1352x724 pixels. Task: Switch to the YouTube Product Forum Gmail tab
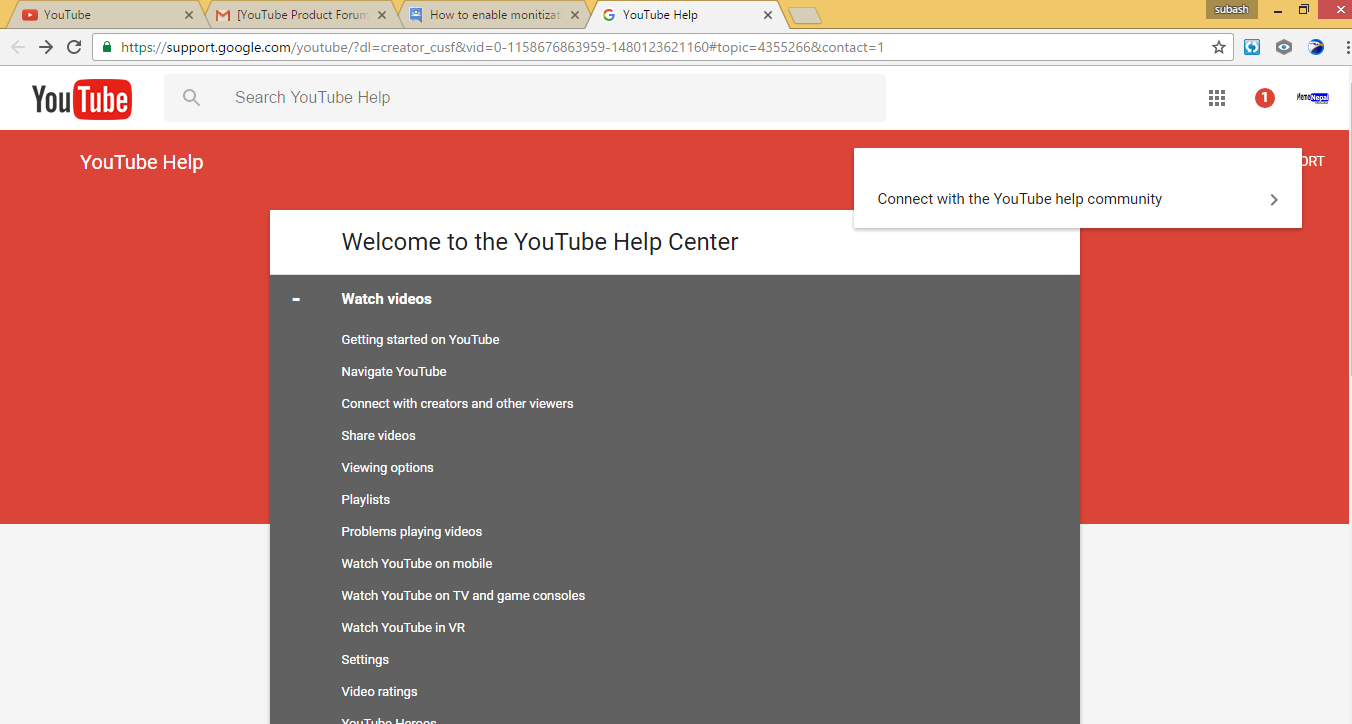click(300, 15)
